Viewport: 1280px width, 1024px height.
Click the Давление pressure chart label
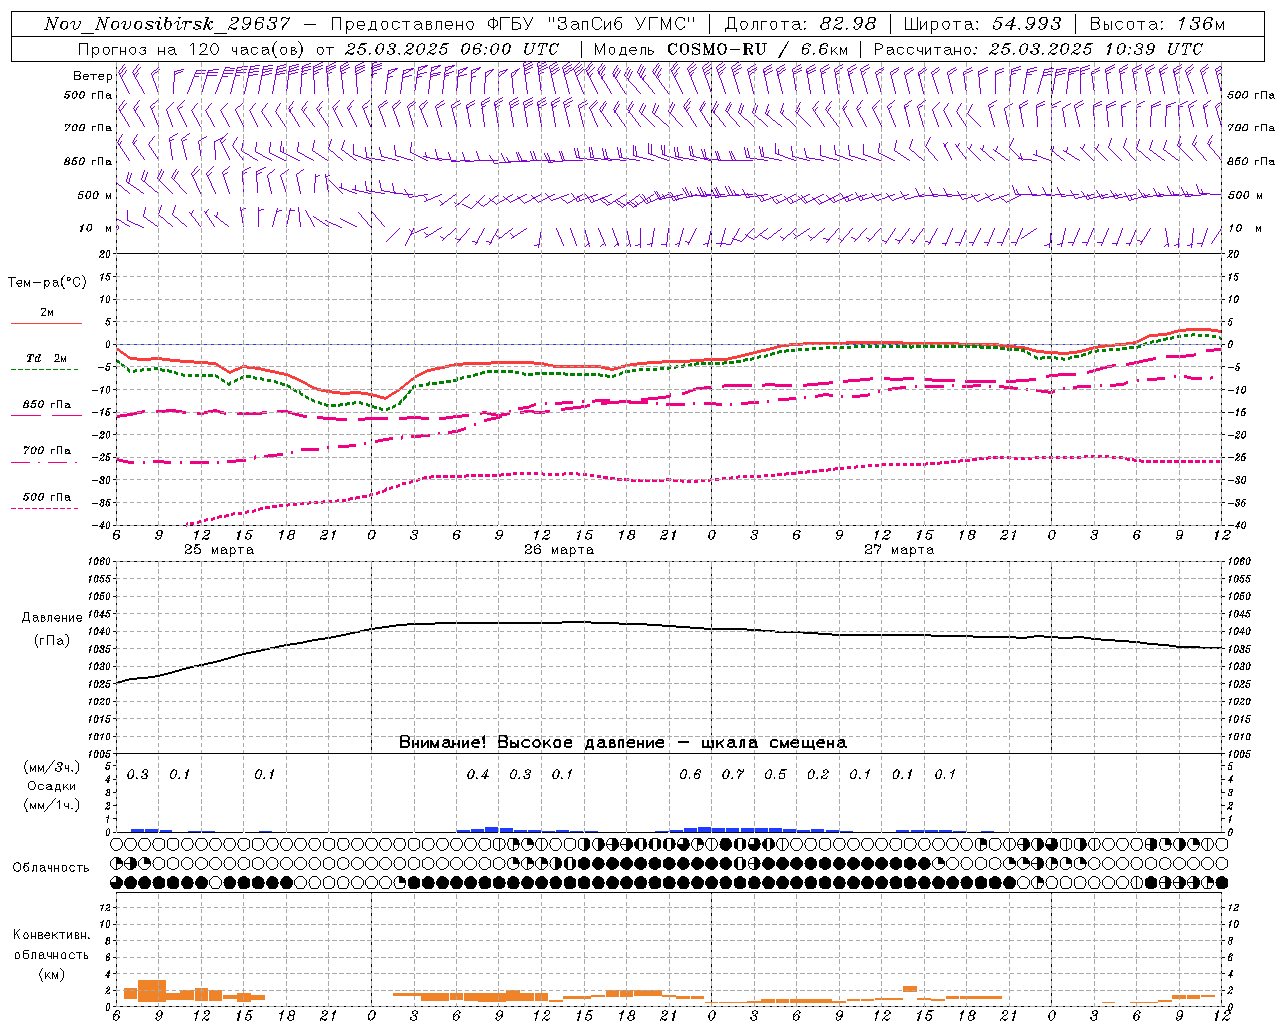[52, 618]
